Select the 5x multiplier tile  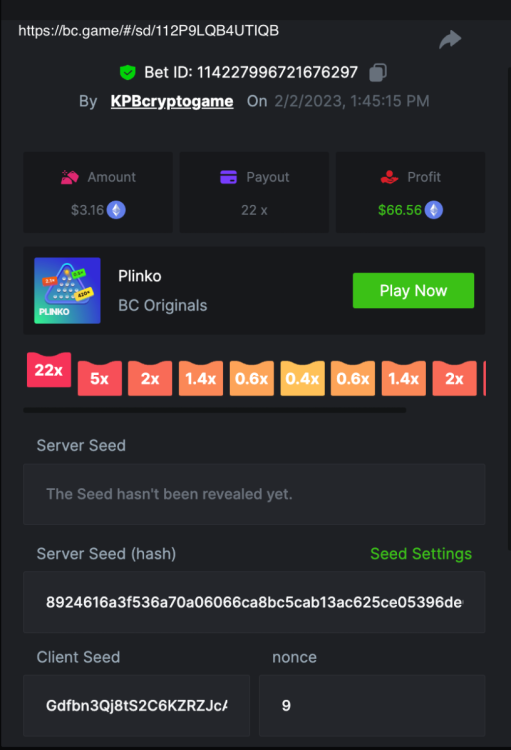pyautogui.click(x=100, y=378)
